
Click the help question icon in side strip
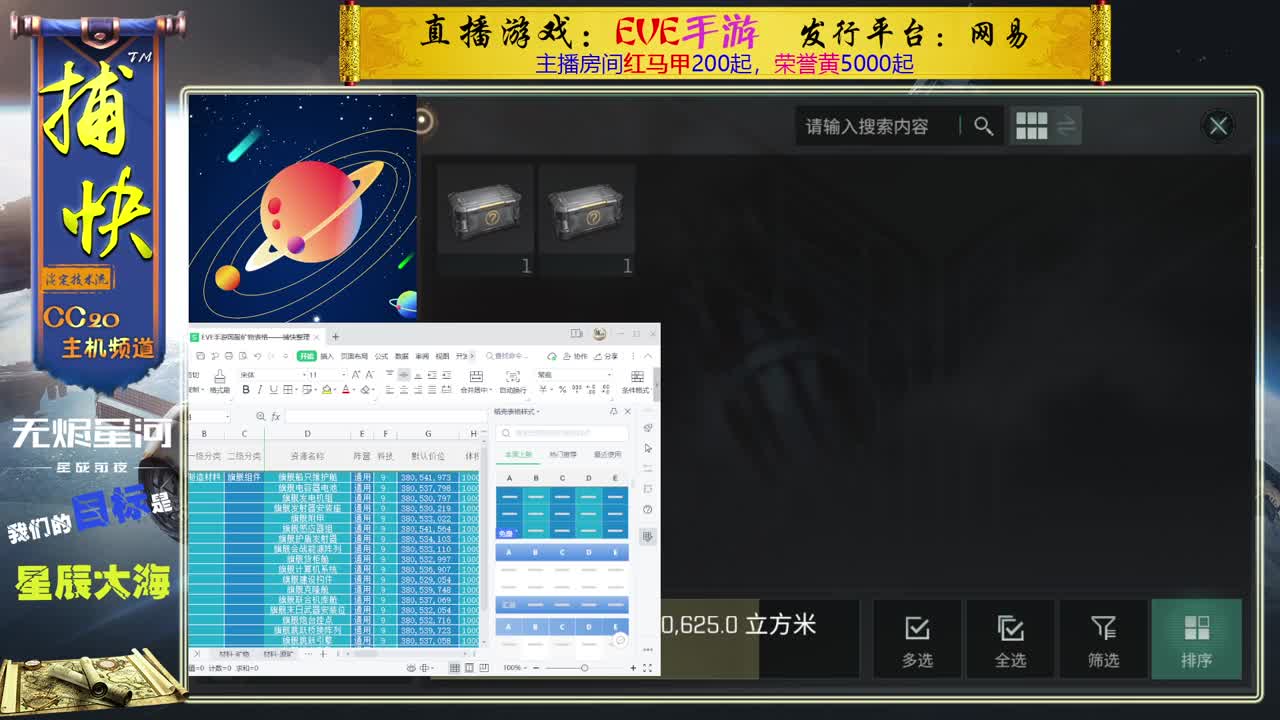click(647, 510)
